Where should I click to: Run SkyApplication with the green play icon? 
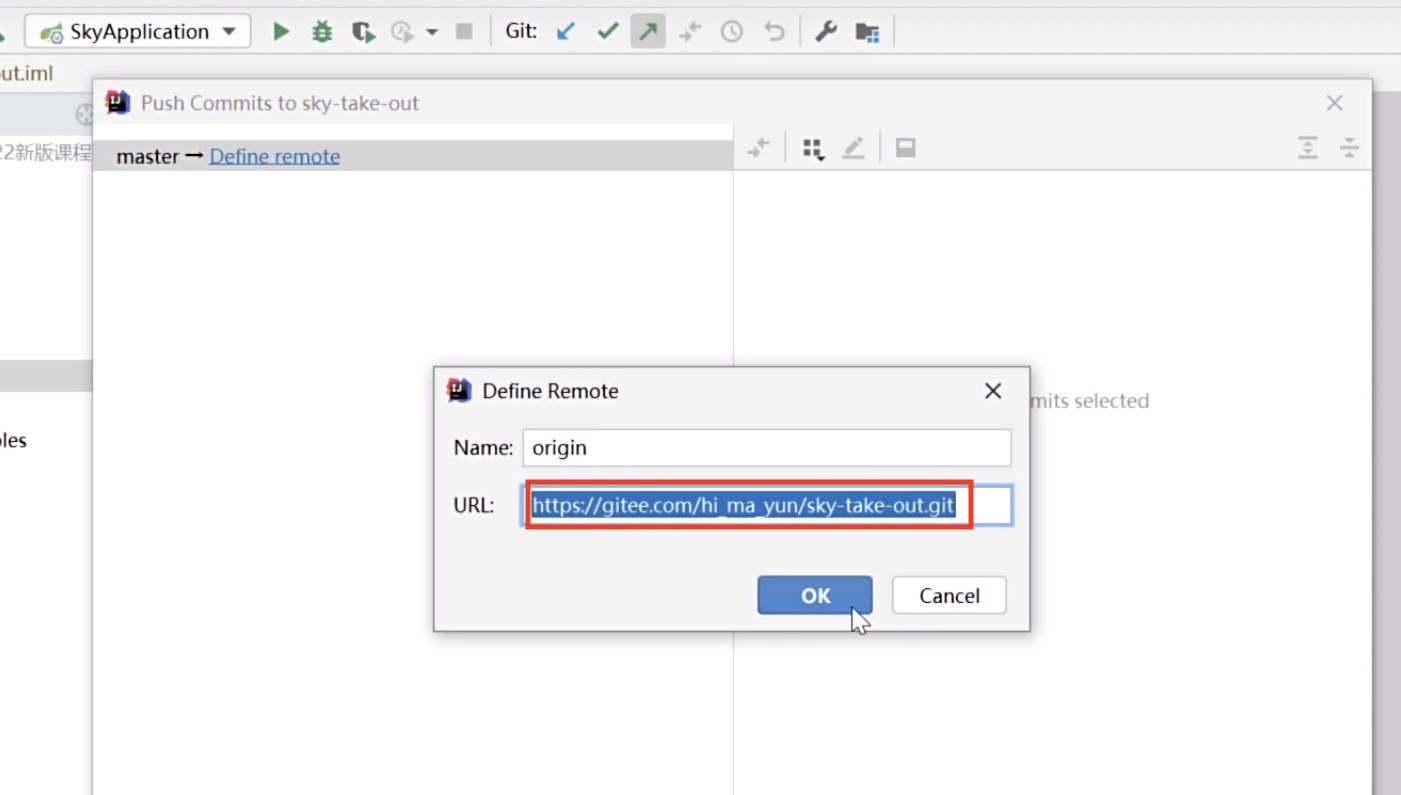pos(281,31)
